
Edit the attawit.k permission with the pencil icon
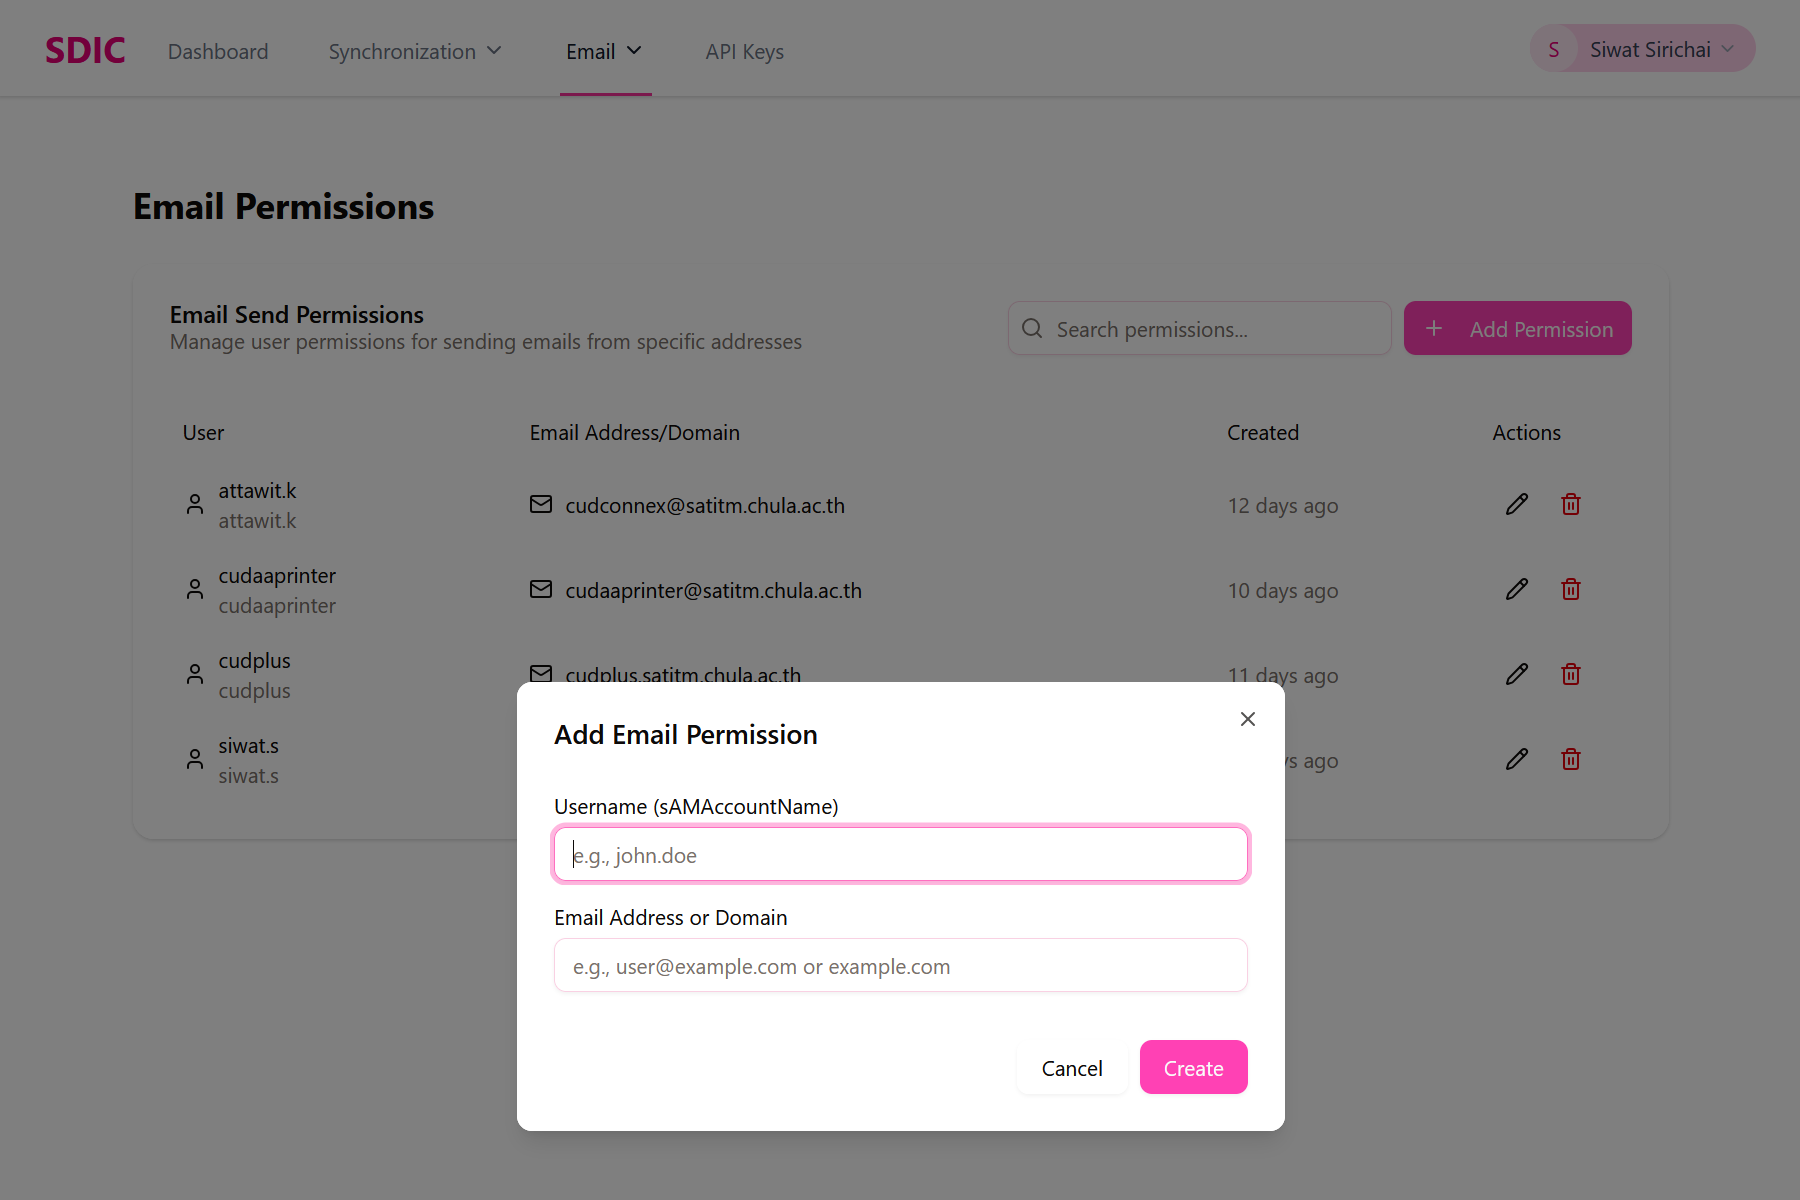click(1517, 504)
